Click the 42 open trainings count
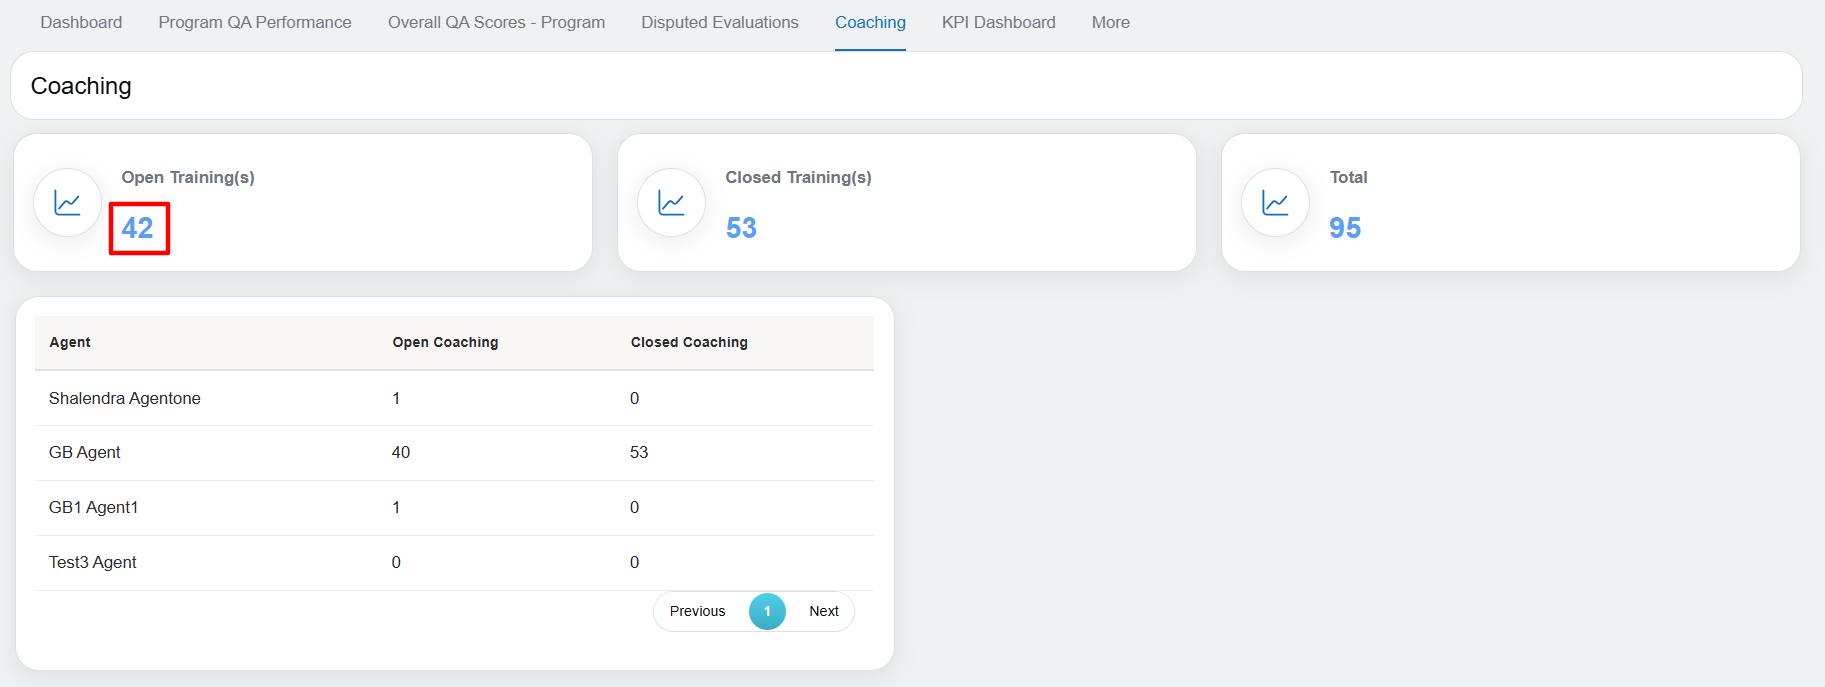 coord(138,228)
